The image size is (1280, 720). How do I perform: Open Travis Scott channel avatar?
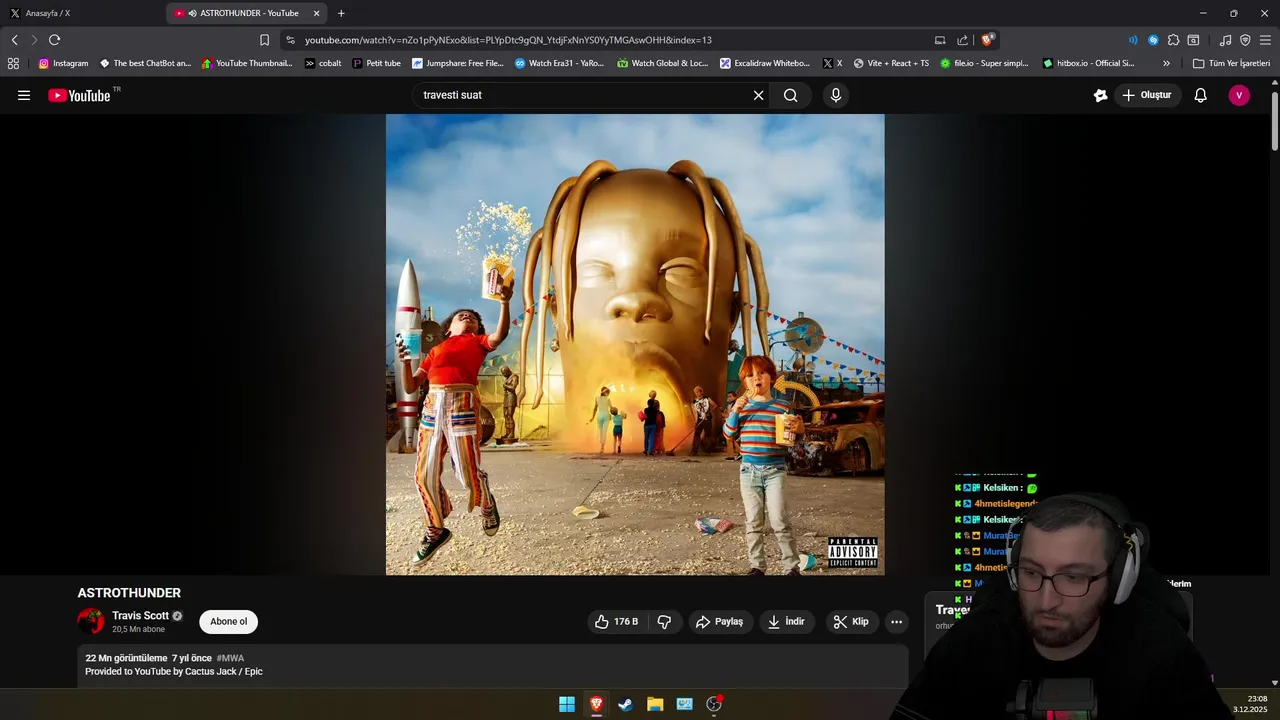pyautogui.click(x=91, y=621)
